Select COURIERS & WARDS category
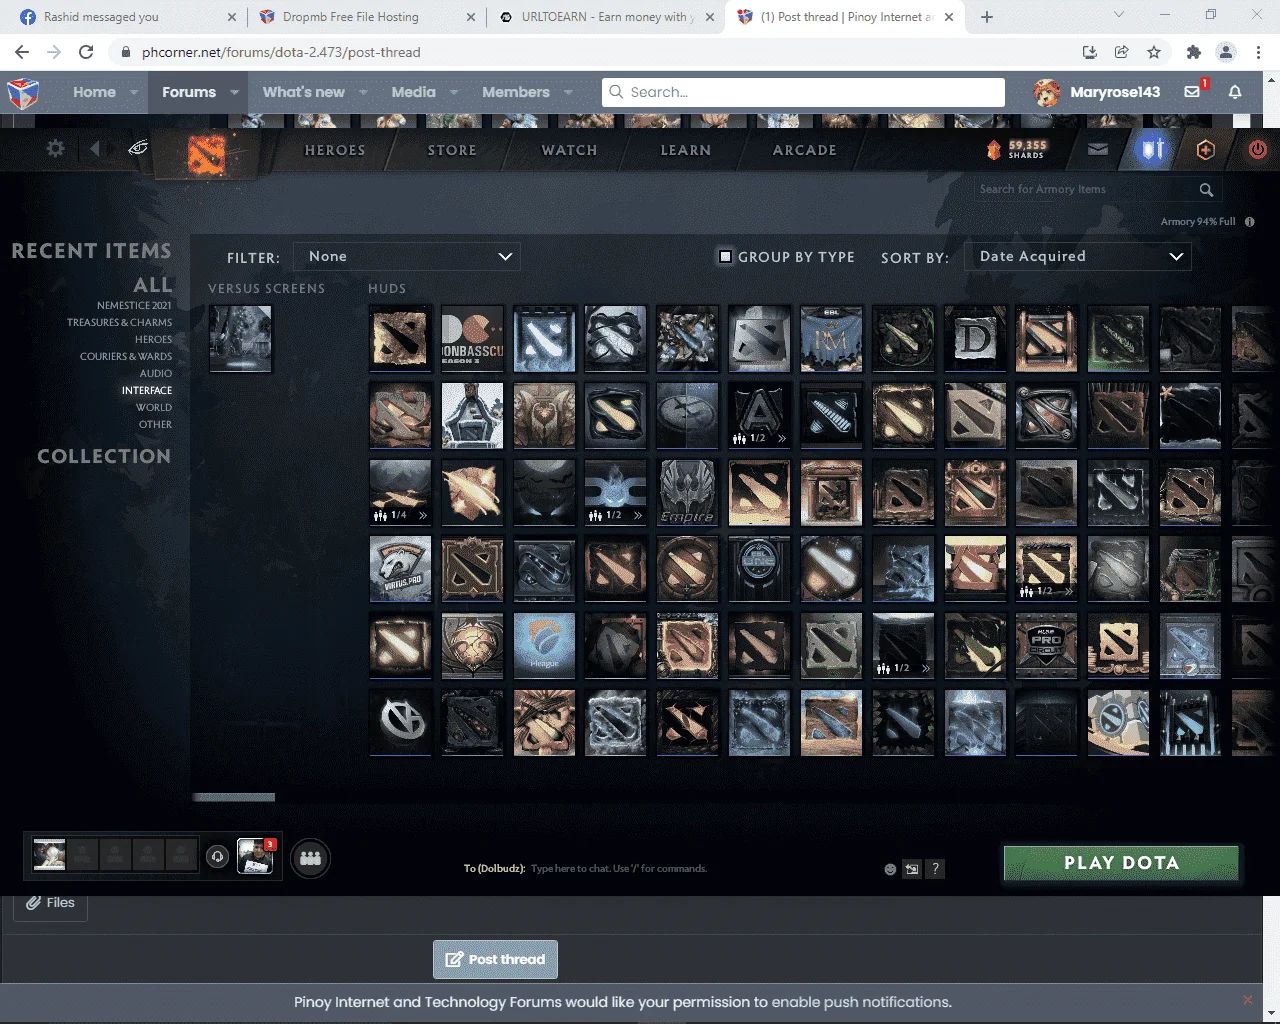The height and width of the screenshot is (1024, 1280). (126, 357)
